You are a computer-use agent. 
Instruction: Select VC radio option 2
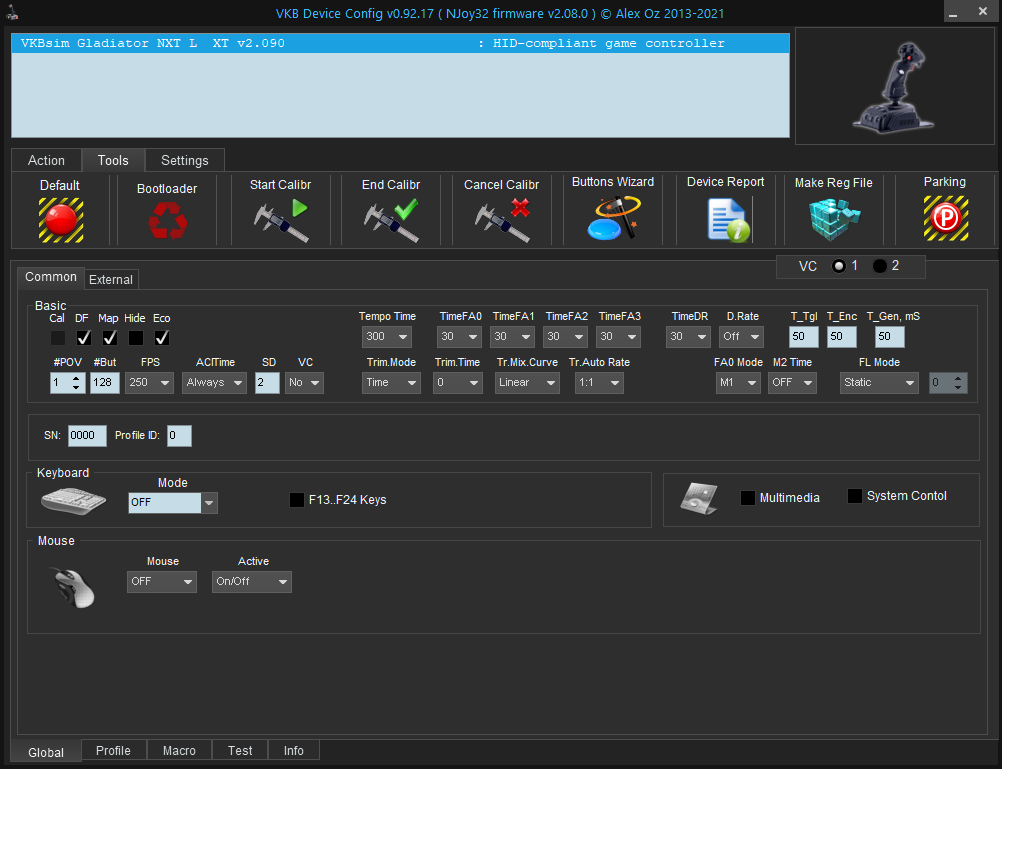coord(880,266)
